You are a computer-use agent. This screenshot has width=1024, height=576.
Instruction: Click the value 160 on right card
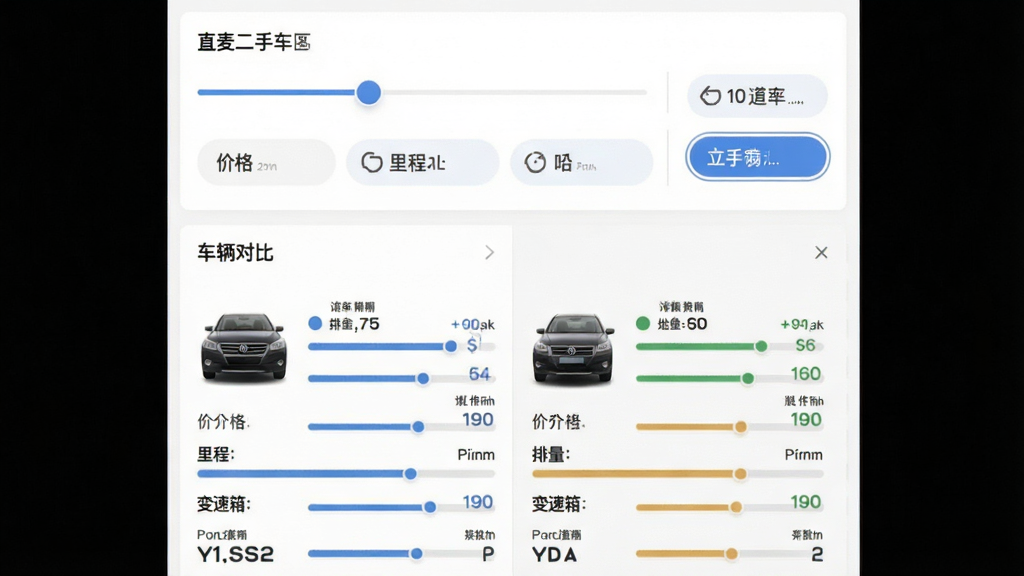click(x=806, y=374)
